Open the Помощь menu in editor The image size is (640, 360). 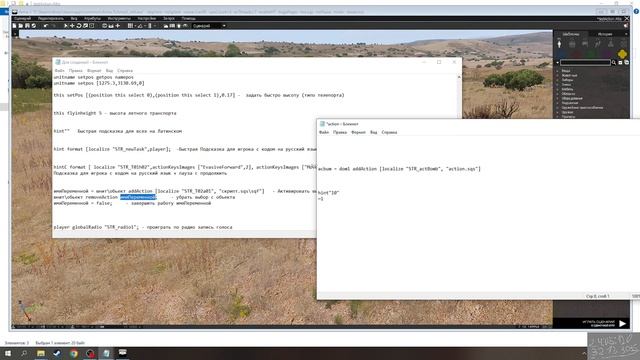coord(189,18)
